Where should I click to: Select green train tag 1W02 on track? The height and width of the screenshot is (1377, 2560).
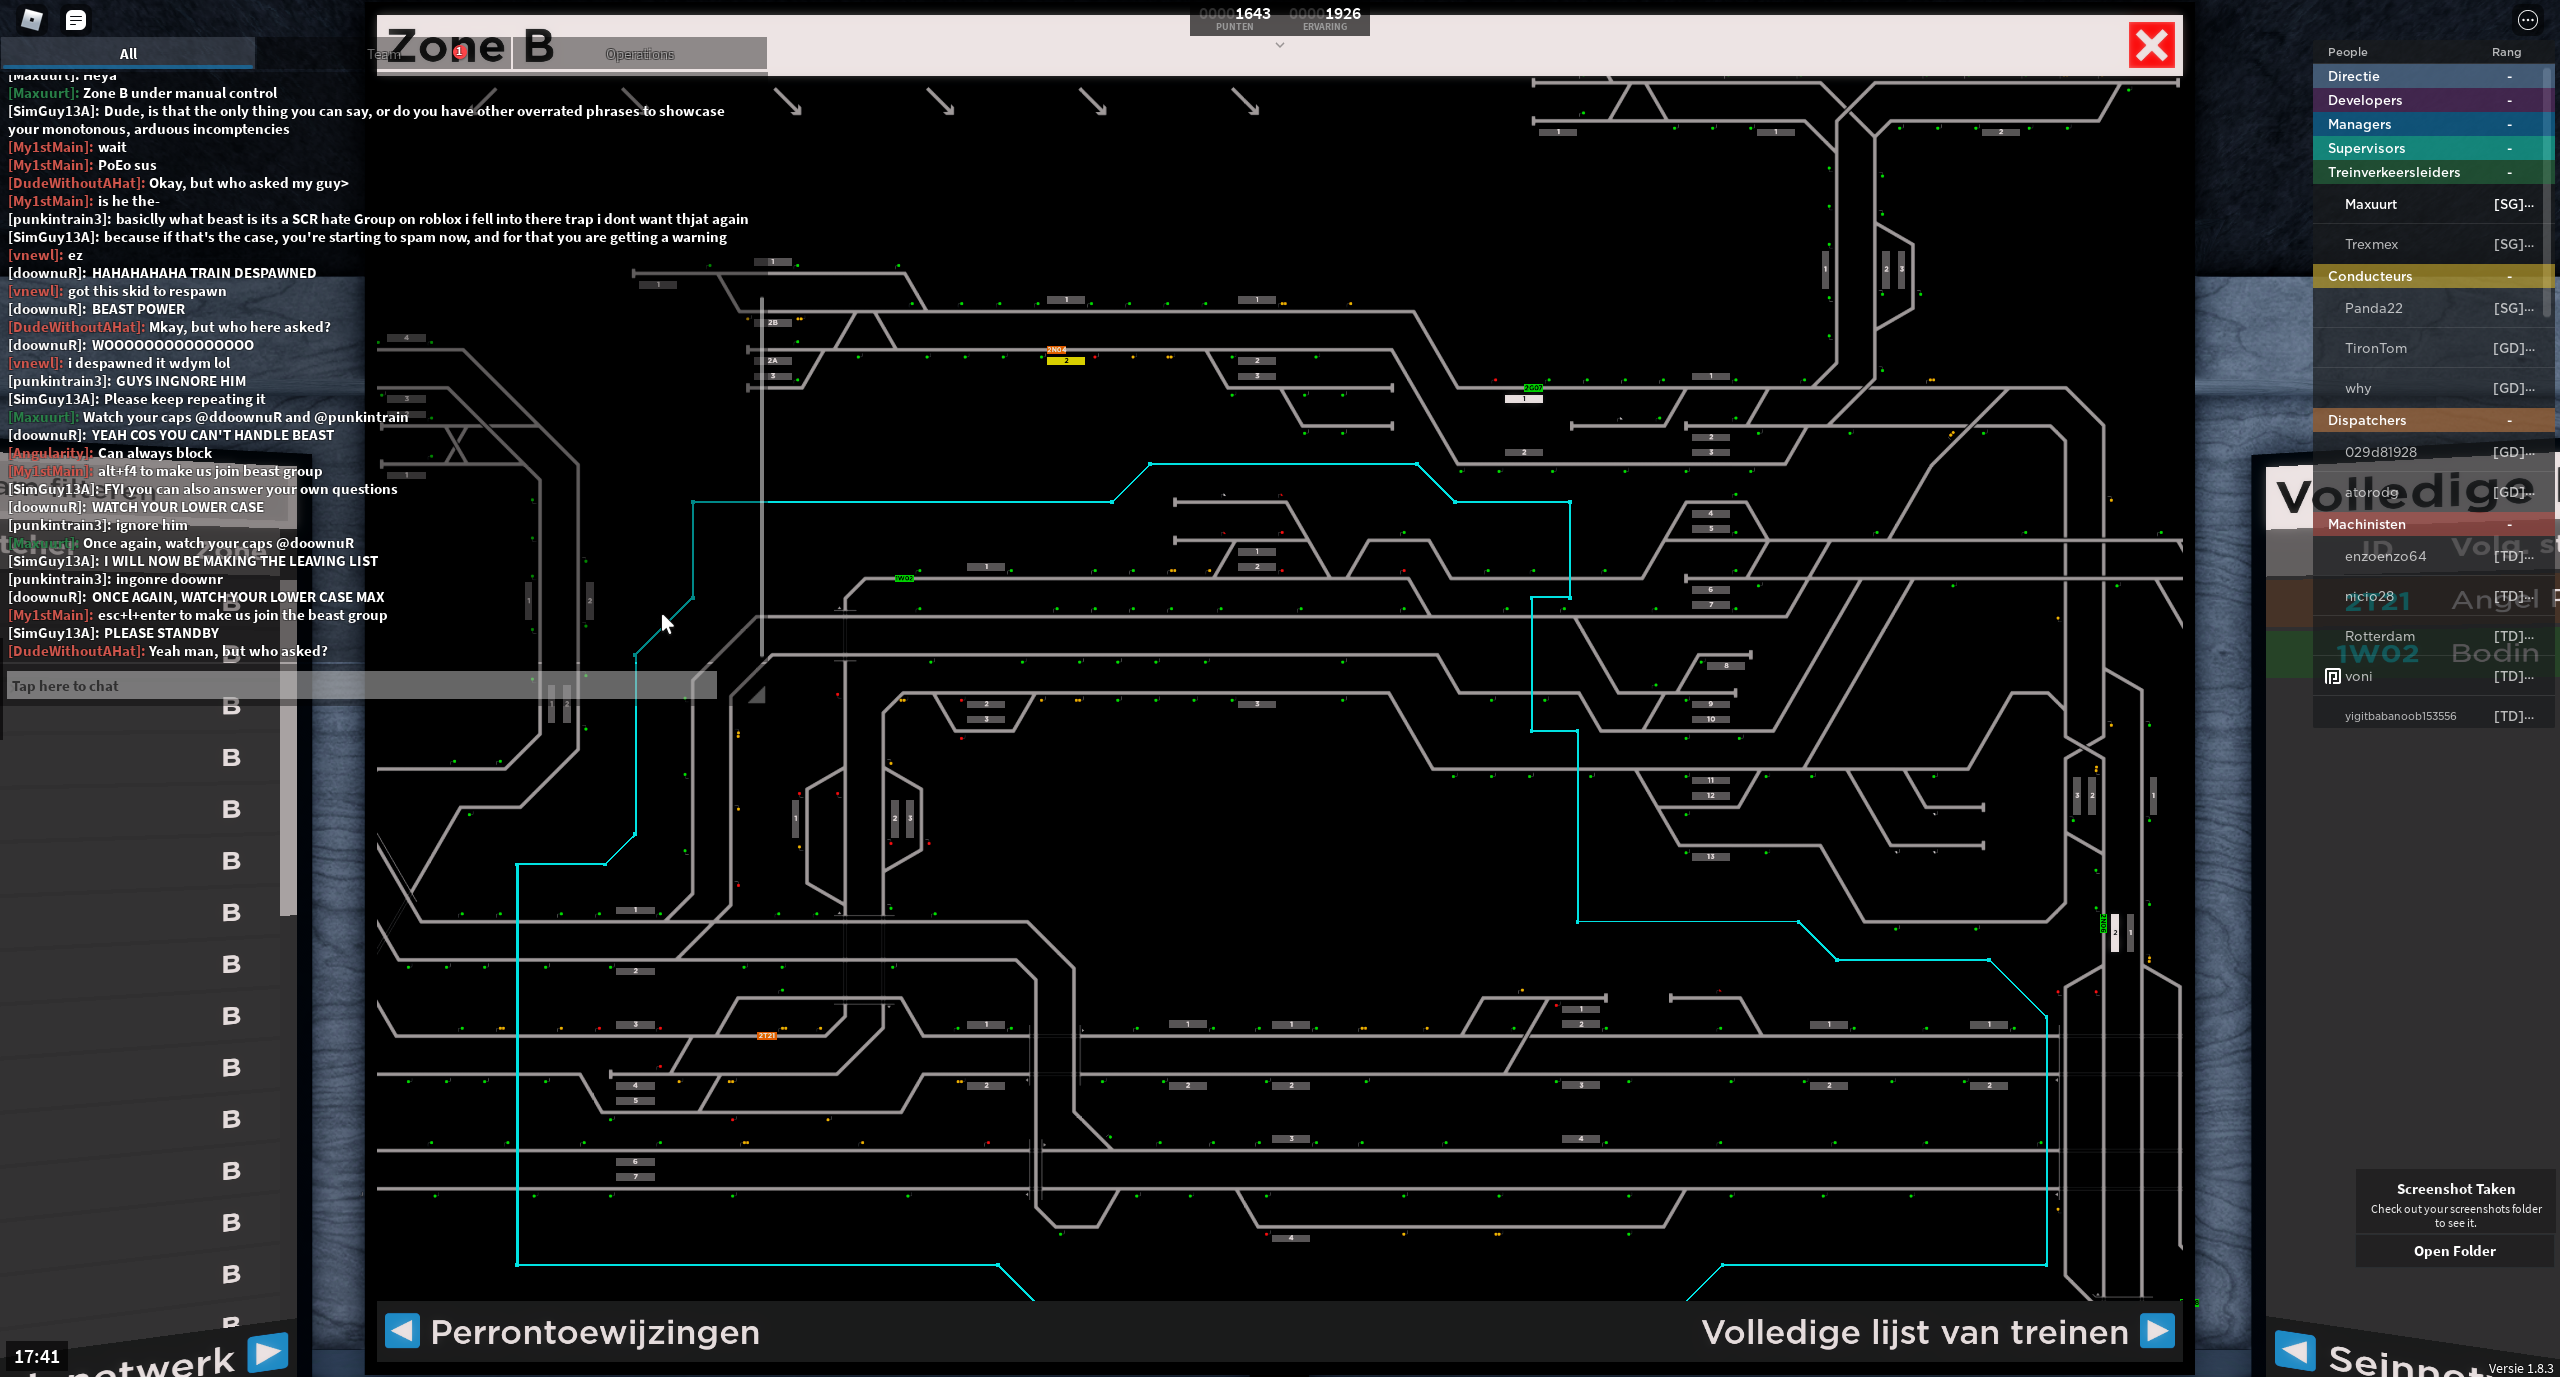904,578
